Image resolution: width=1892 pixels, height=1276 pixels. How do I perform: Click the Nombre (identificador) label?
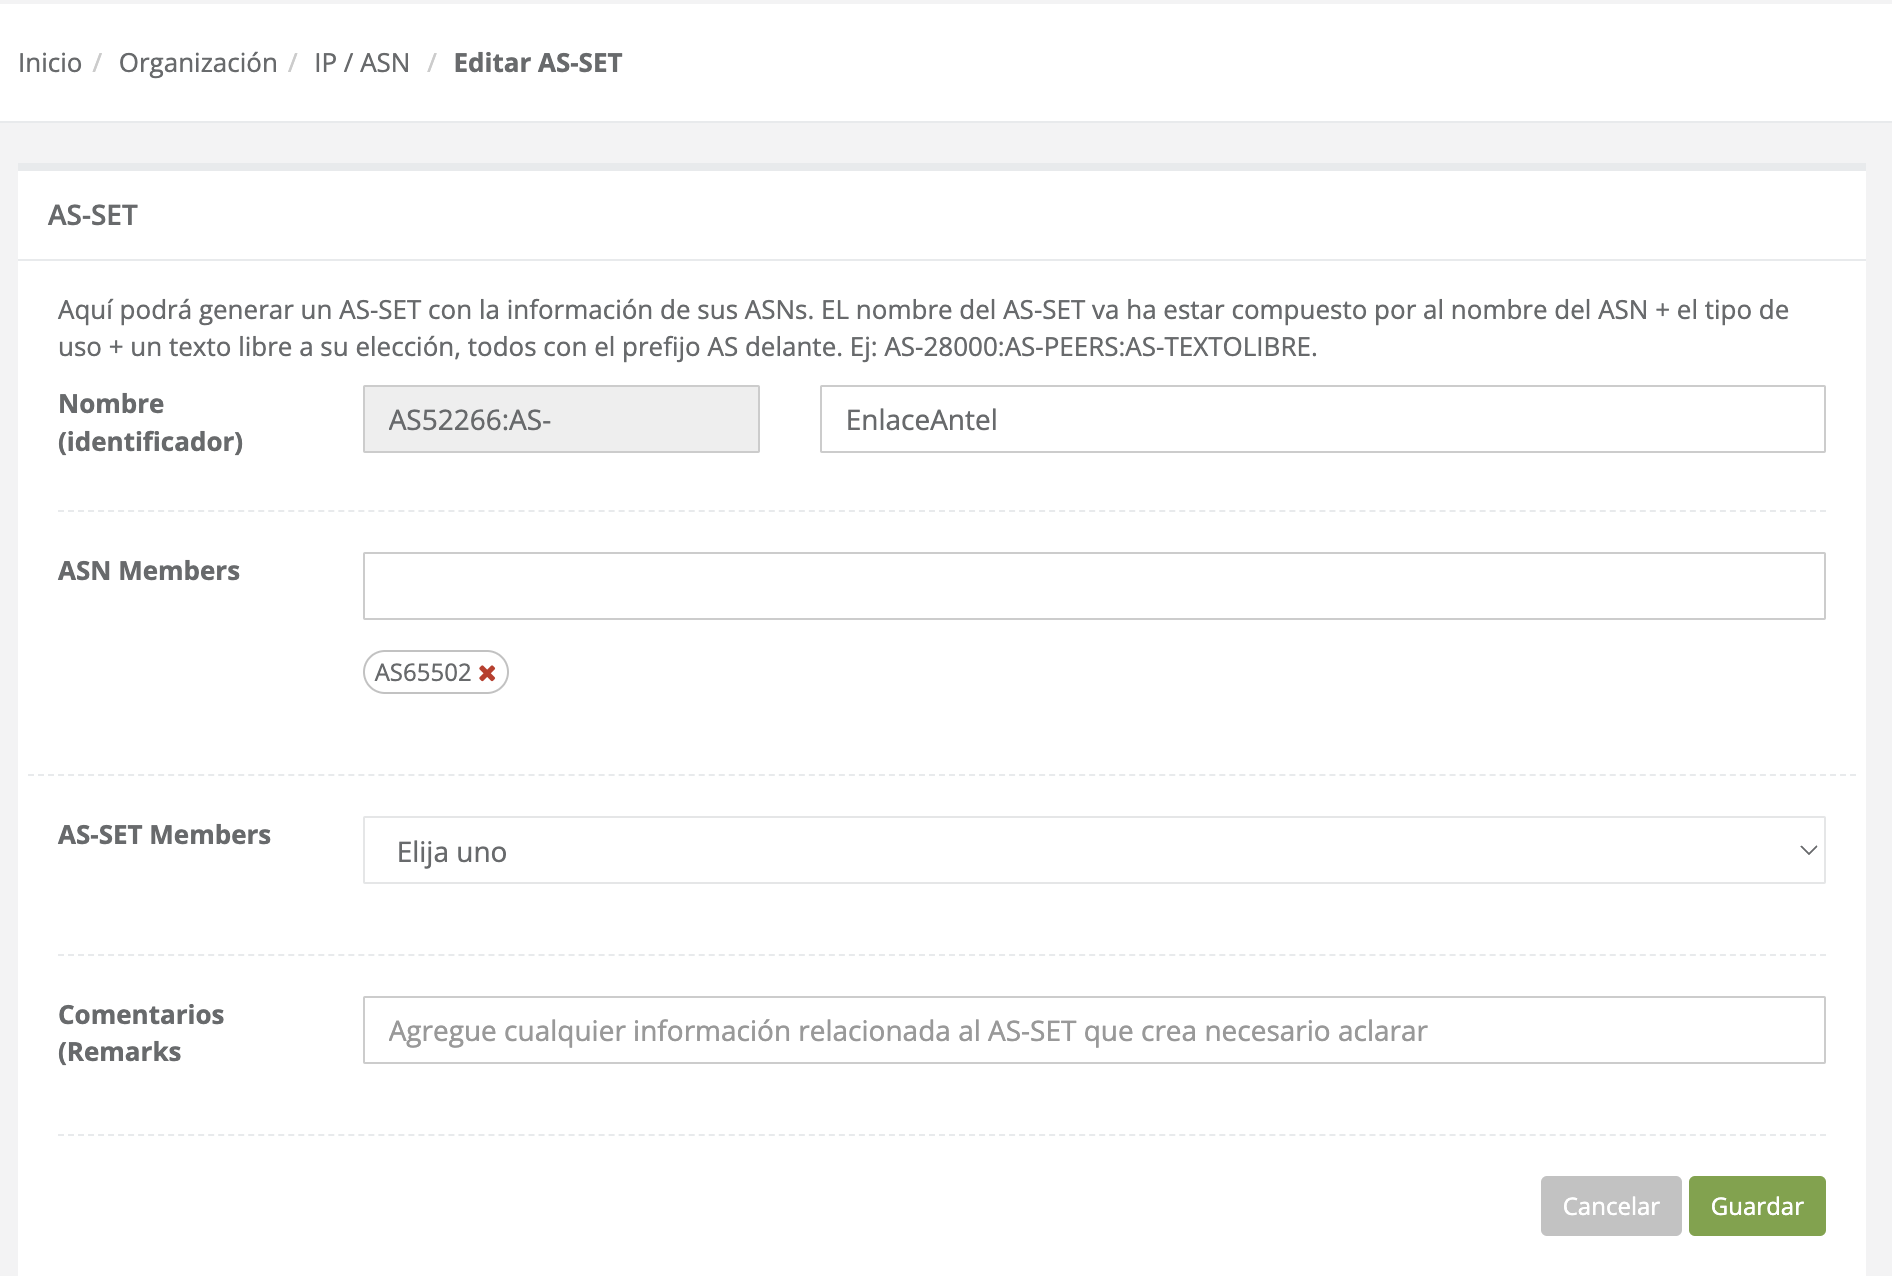(150, 422)
